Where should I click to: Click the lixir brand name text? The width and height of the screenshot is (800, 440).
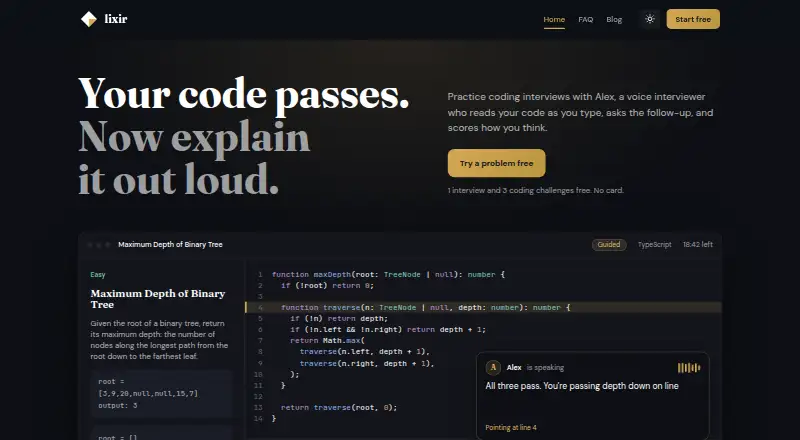point(116,19)
